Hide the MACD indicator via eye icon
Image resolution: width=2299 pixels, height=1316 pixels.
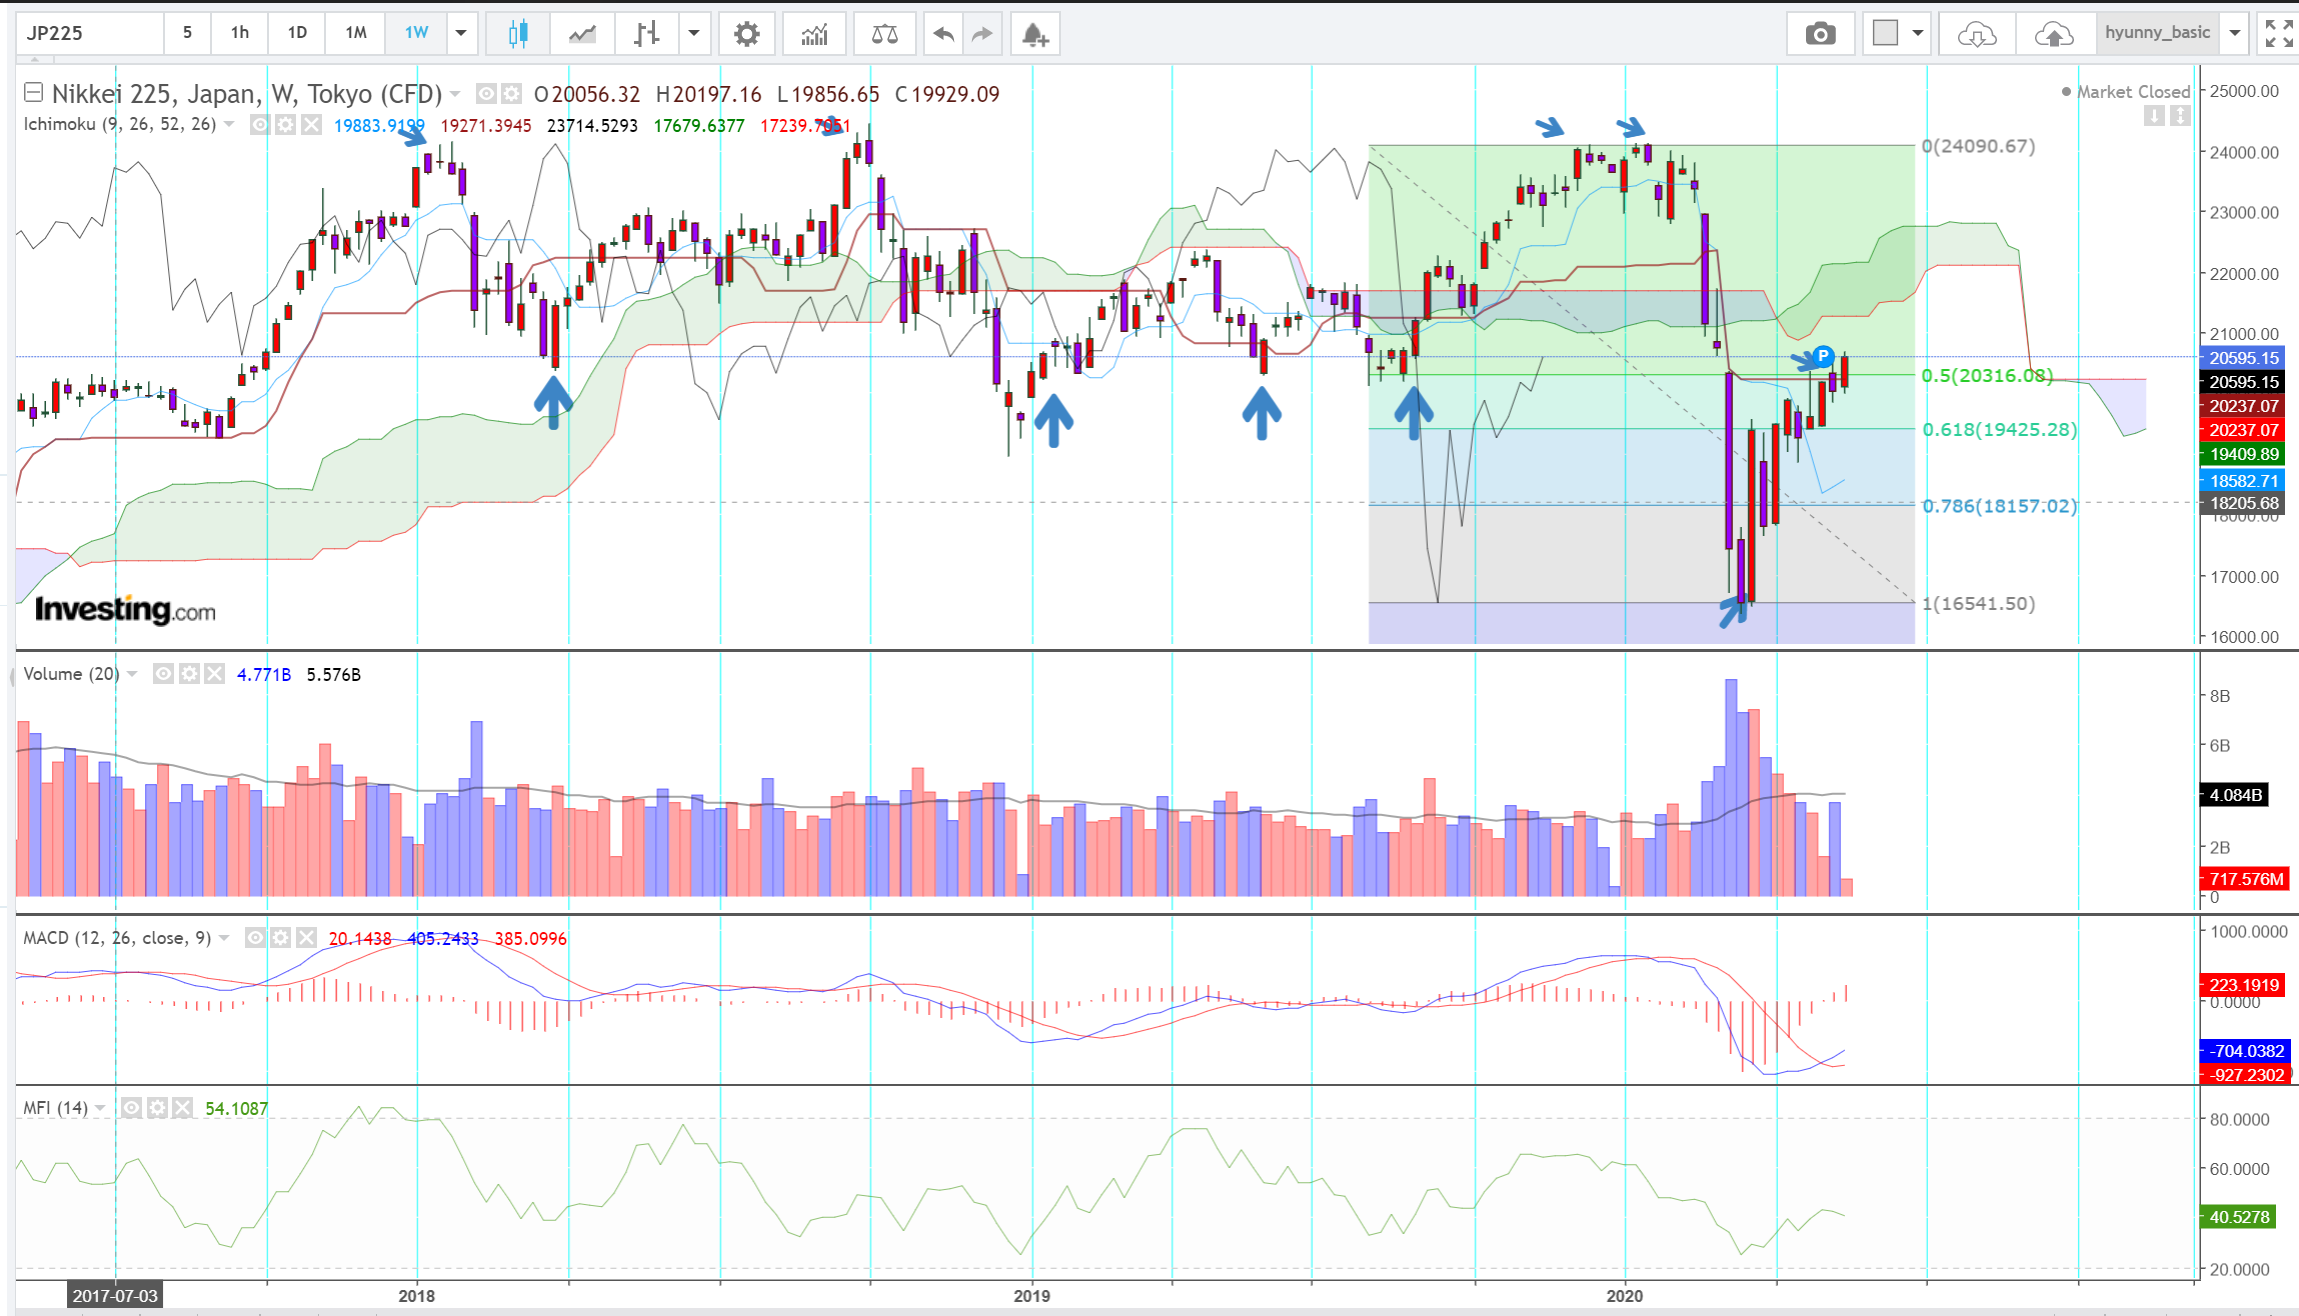(x=255, y=938)
